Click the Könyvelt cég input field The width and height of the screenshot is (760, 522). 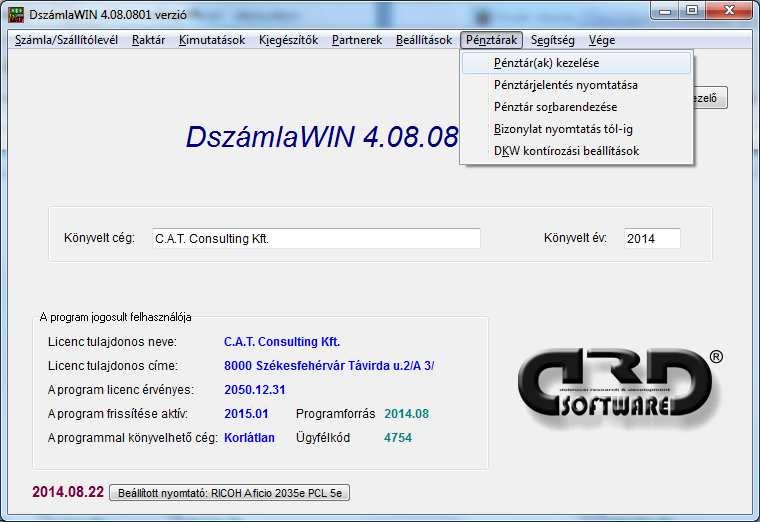tap(316, 238)
